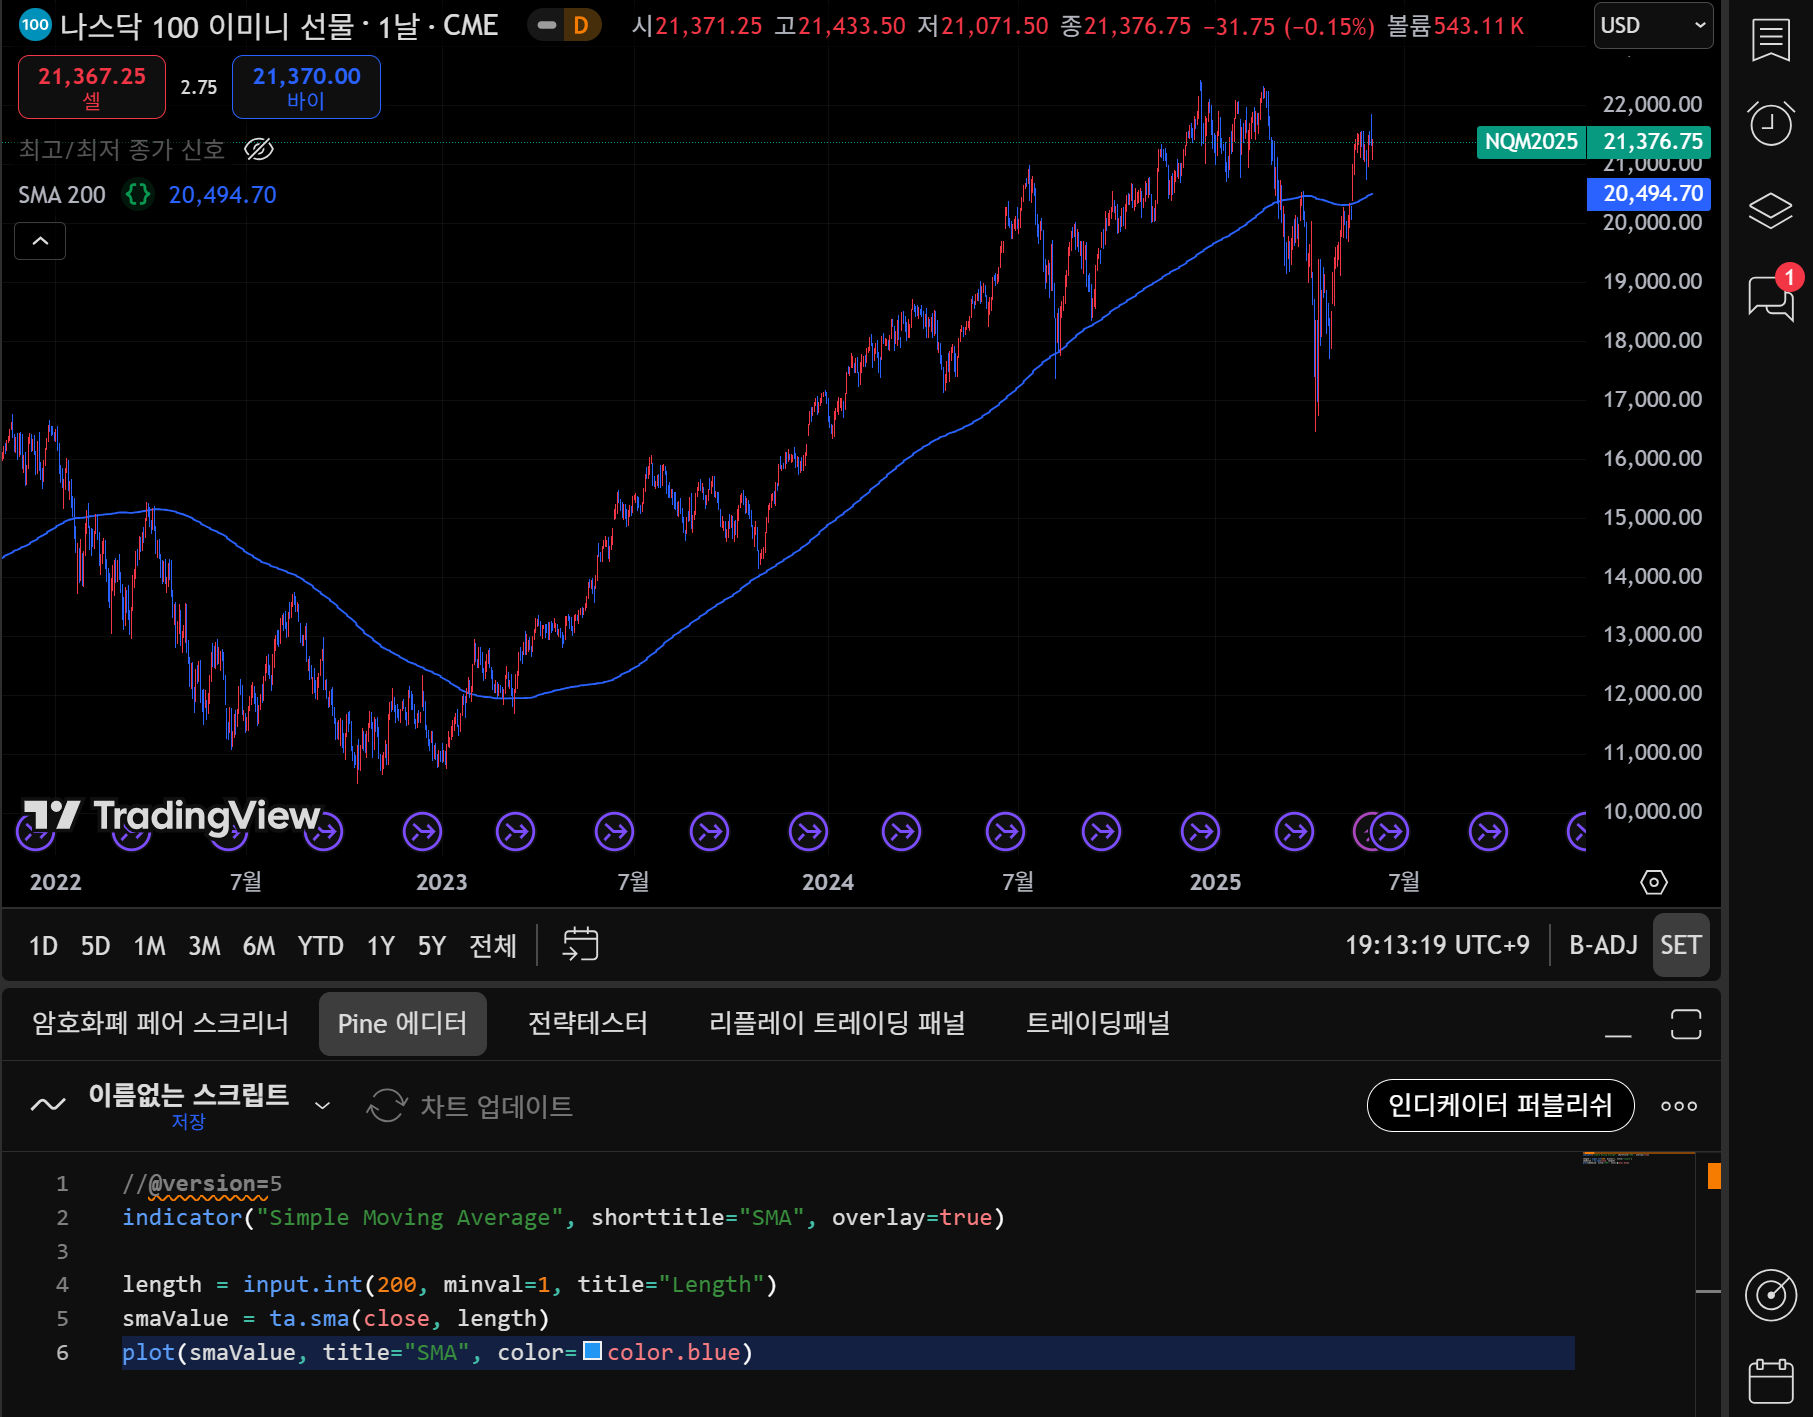Collapse the indicator legend with chevron

click(x=40, y=241)
